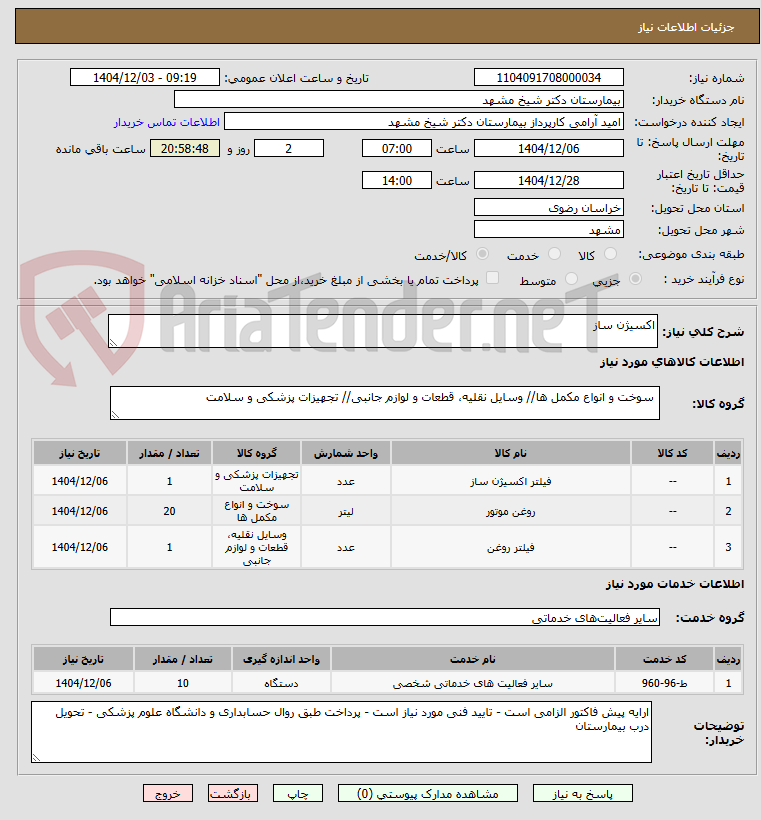Click quantity cell showing 20
The height and width of the screenshot is (820, 761).
click(x=169, y=511)
